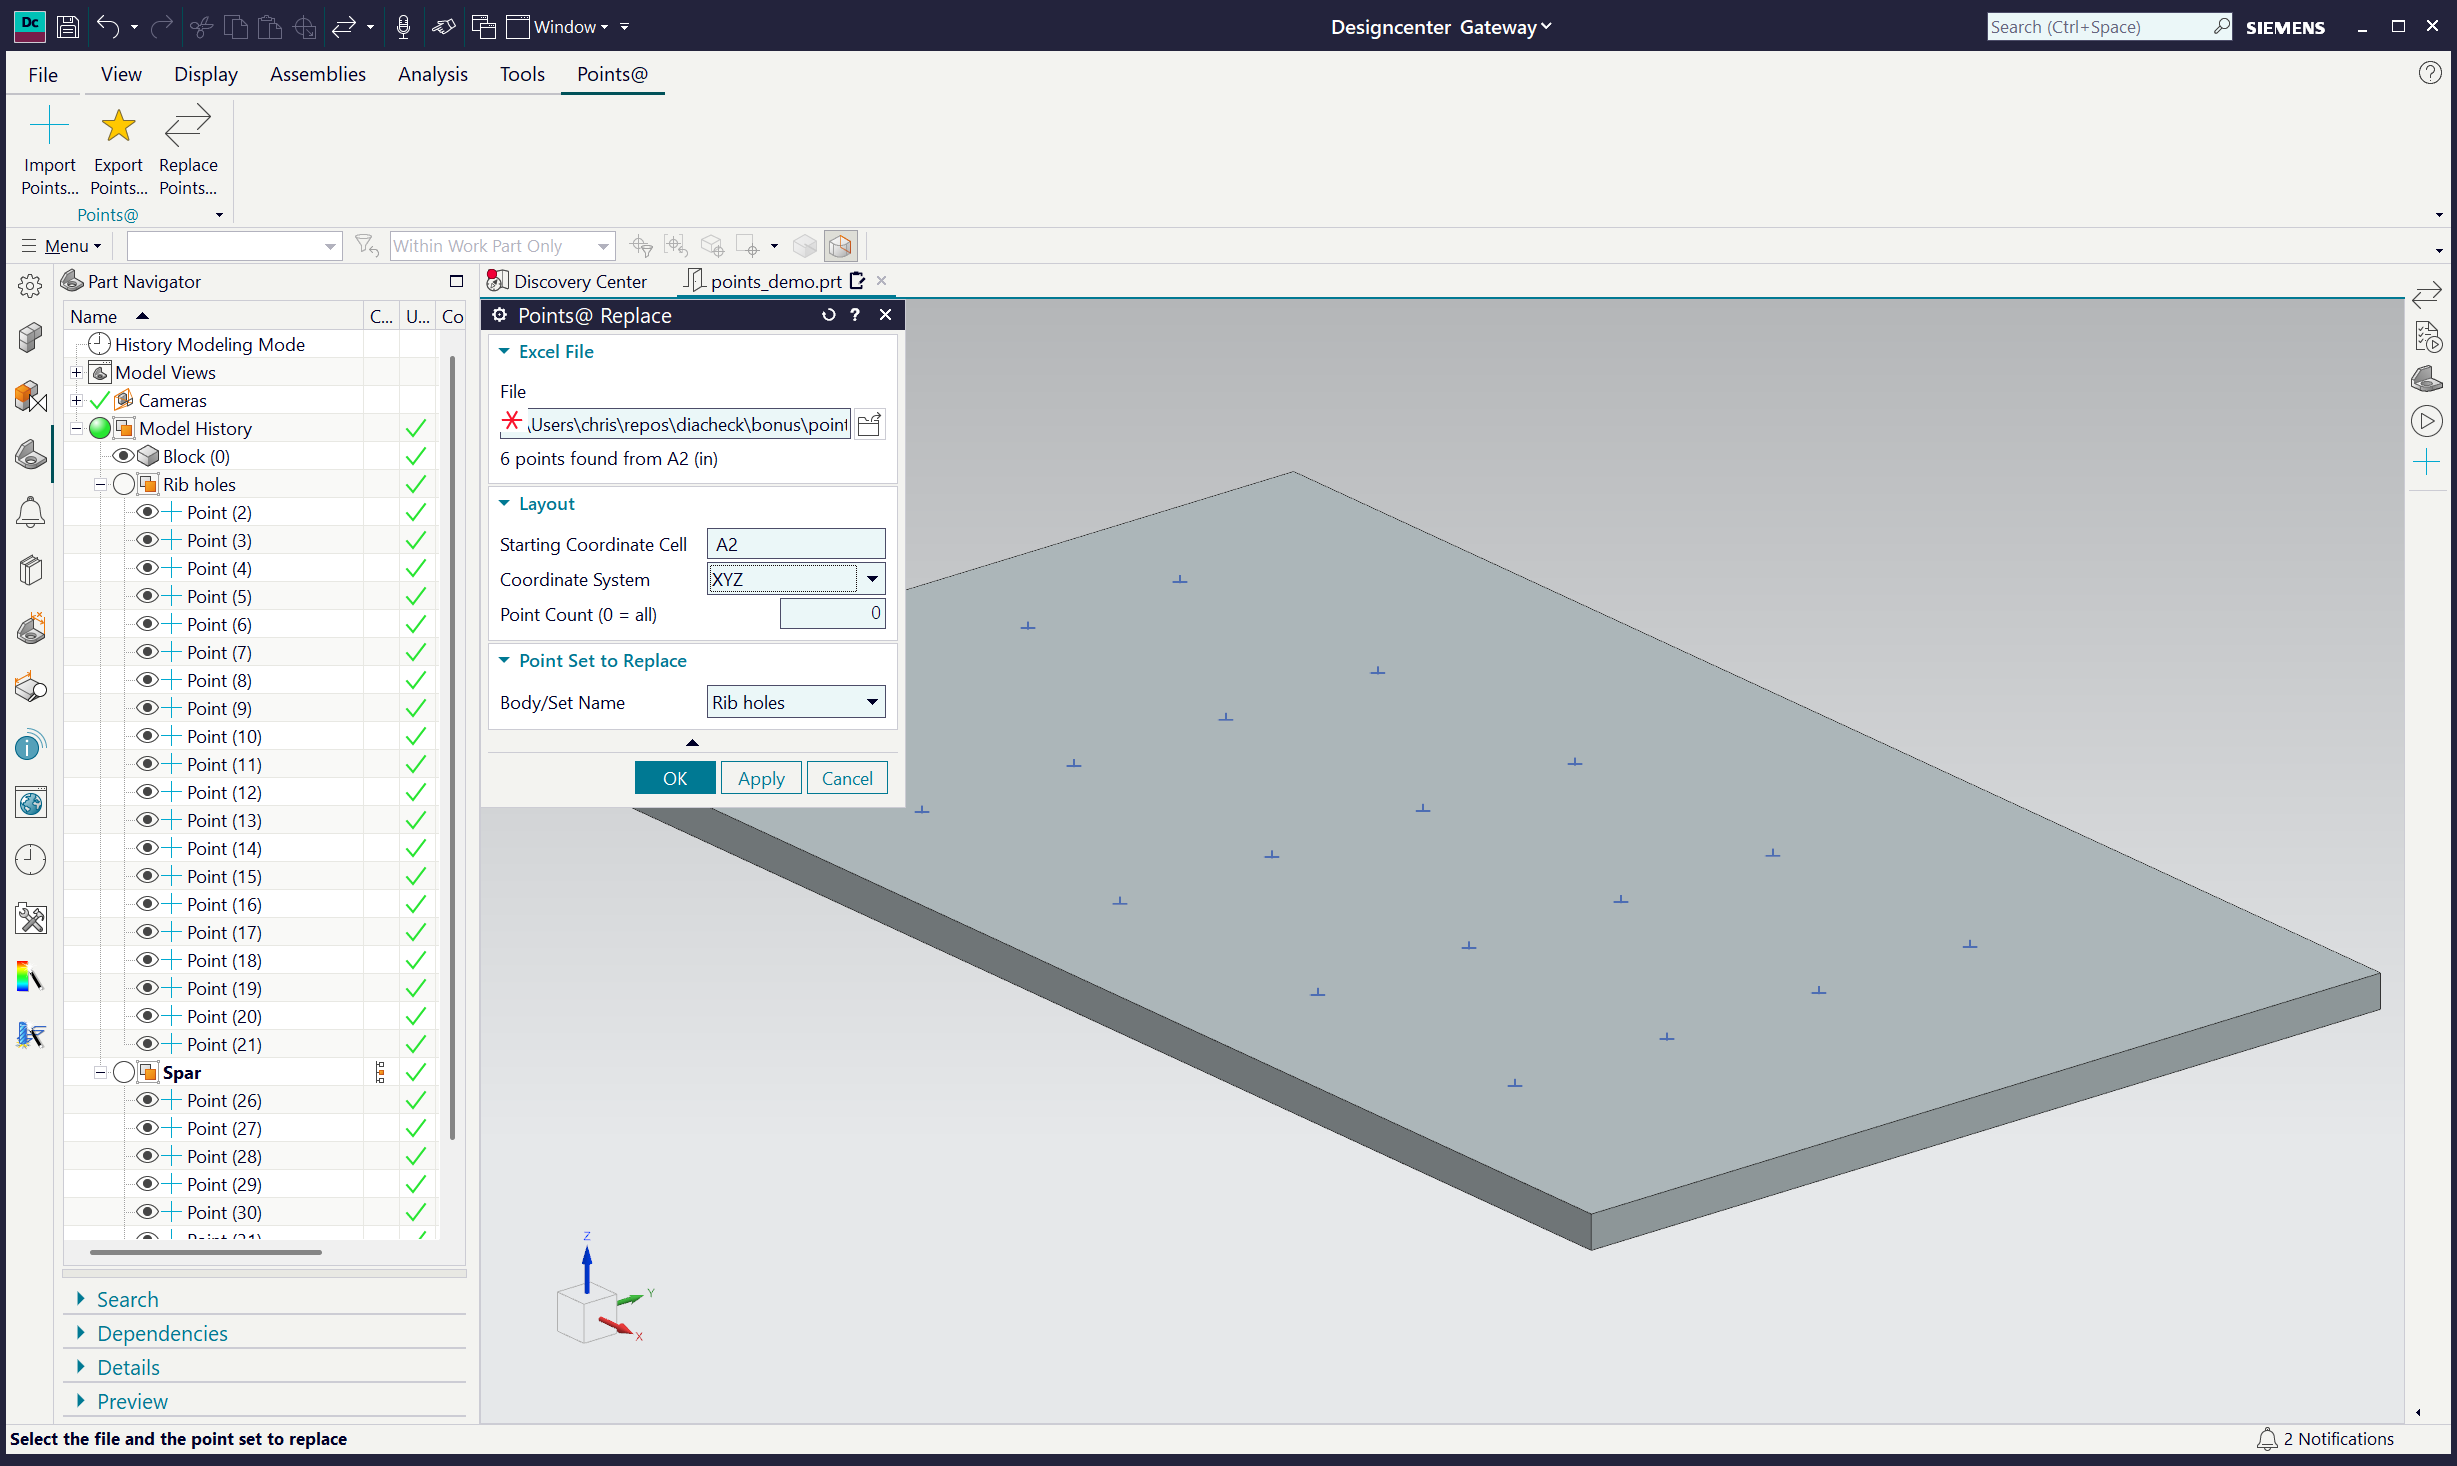Toggle the Spar group visibility circle
The width and height of the screenshot is (2457, 1466).
coord(124,1072)
